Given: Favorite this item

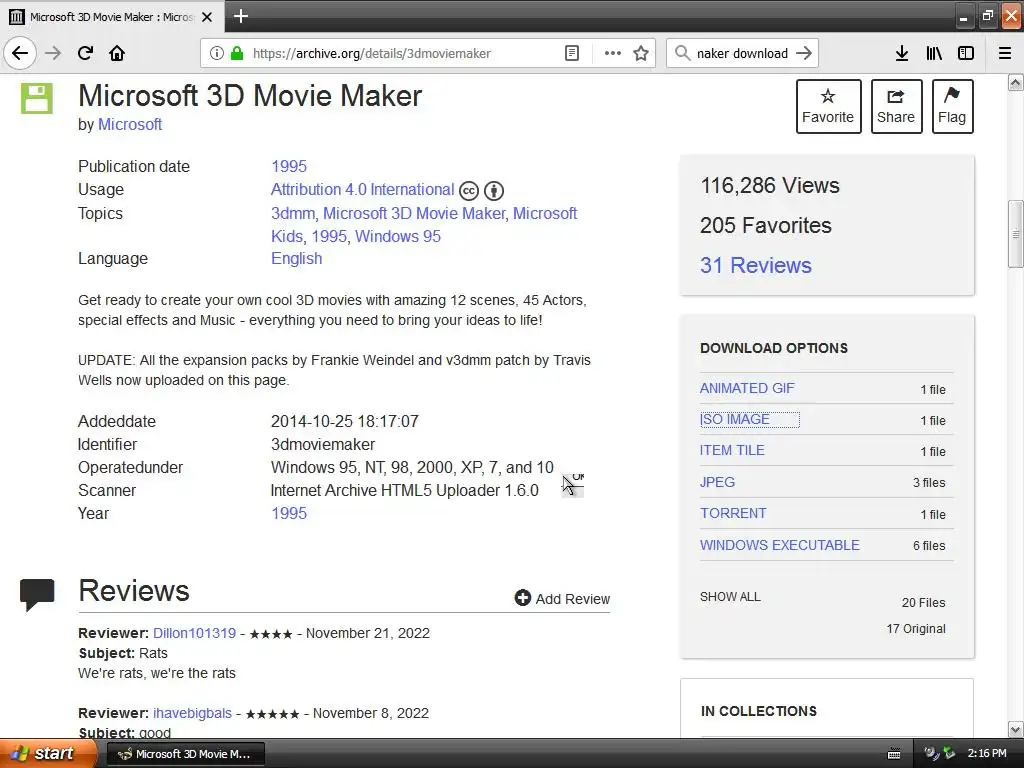Looking at the screenshot, I should [828, 106].
